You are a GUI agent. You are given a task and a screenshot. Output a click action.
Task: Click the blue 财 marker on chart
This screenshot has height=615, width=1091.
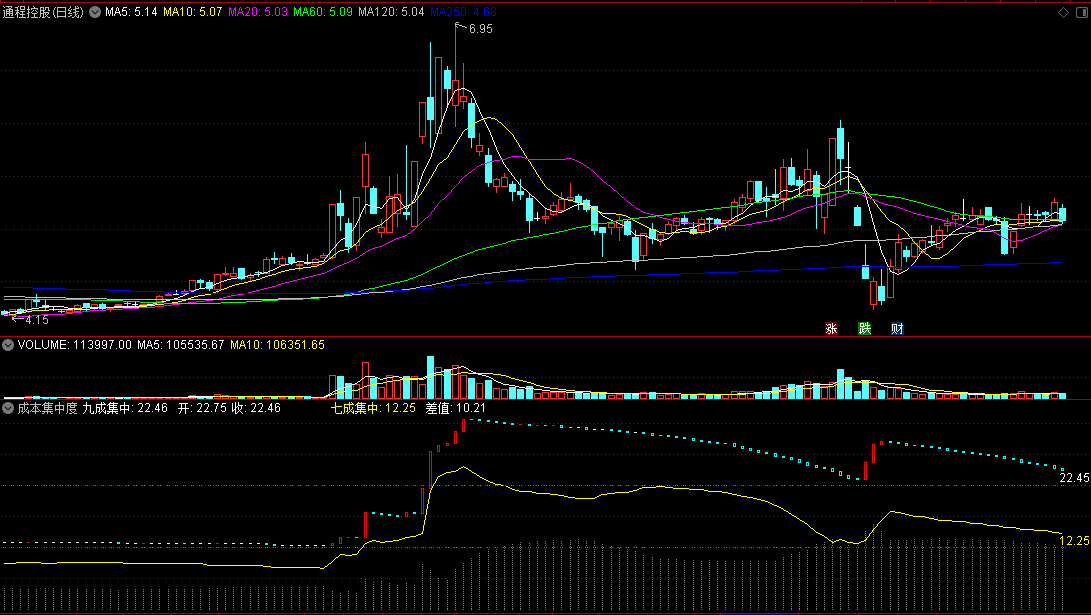(898, 328)
